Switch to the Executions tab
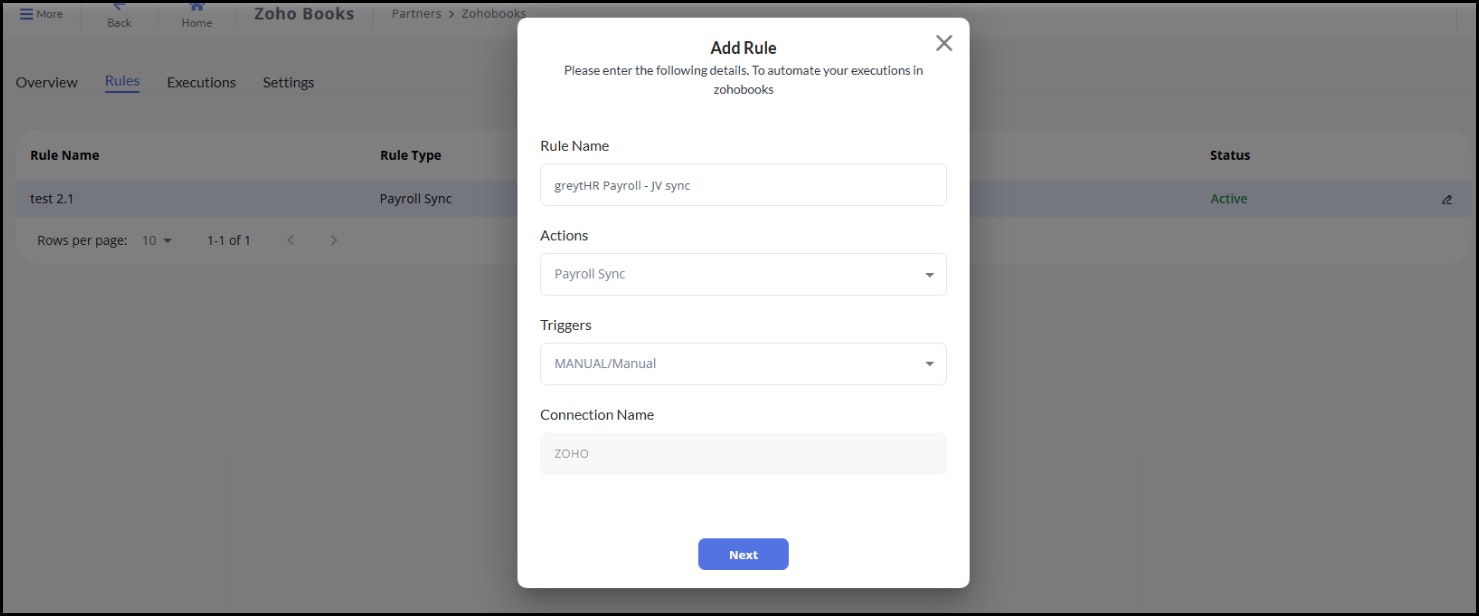Screen dimensions: 1479x616 (x=201, y=82)
